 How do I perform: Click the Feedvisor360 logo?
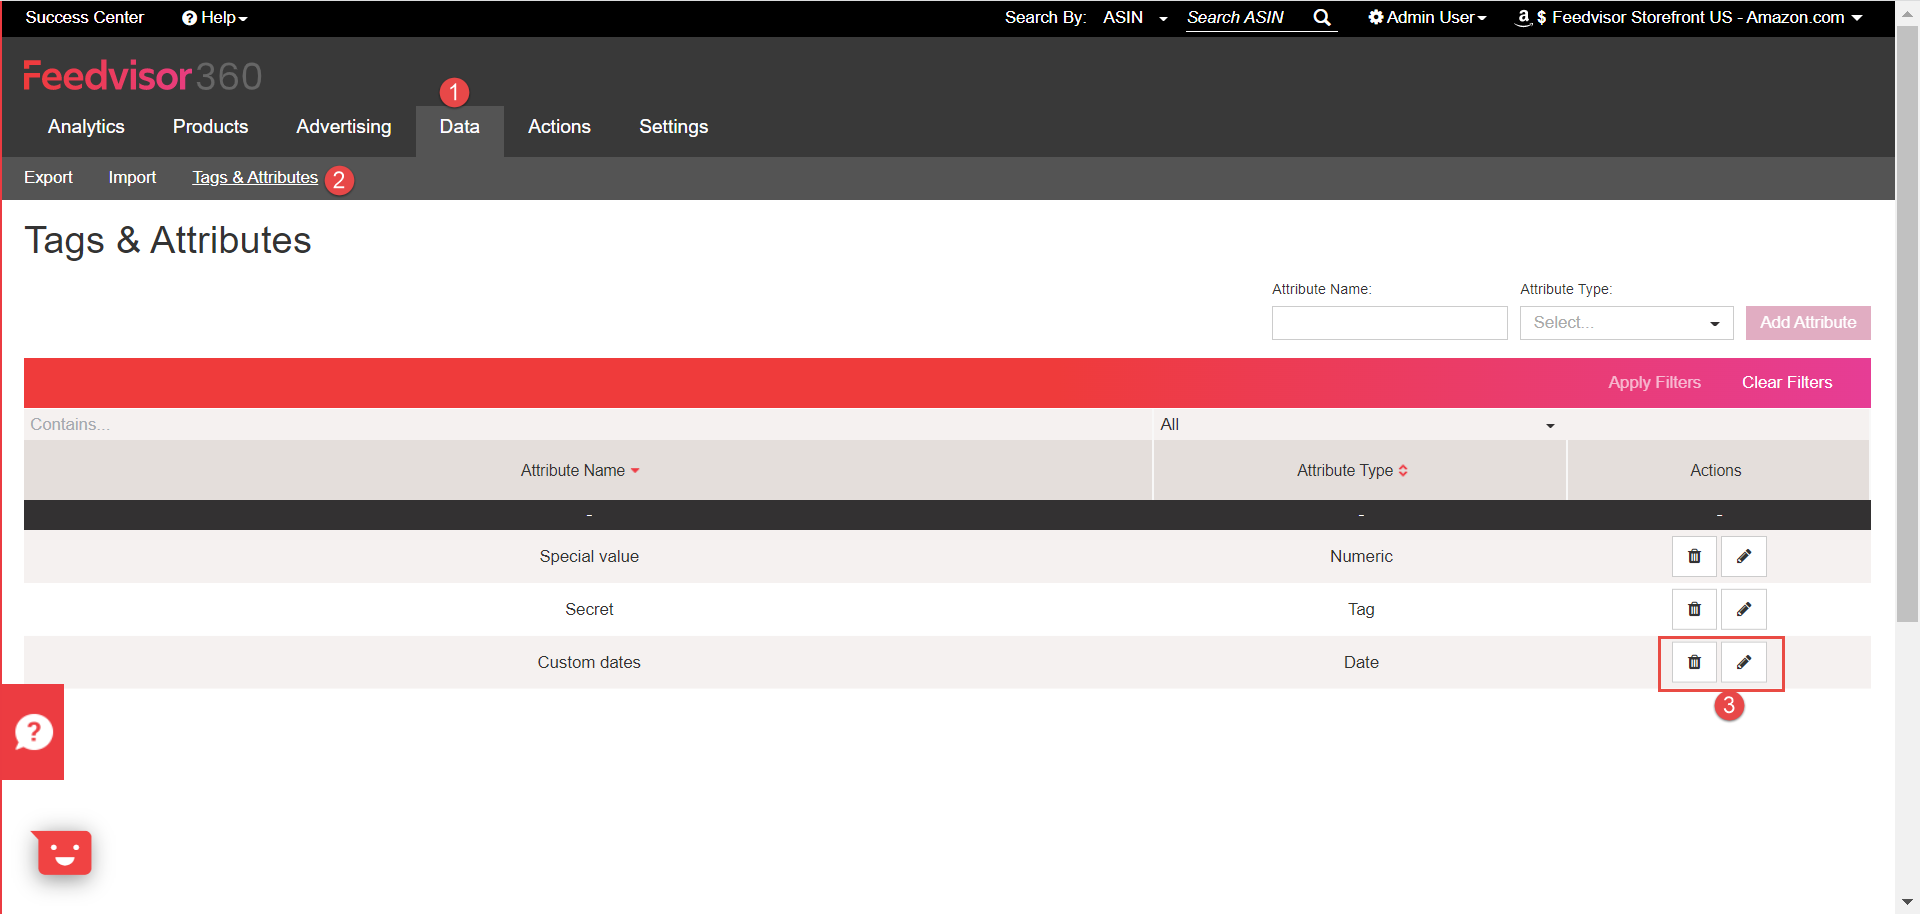142,76
